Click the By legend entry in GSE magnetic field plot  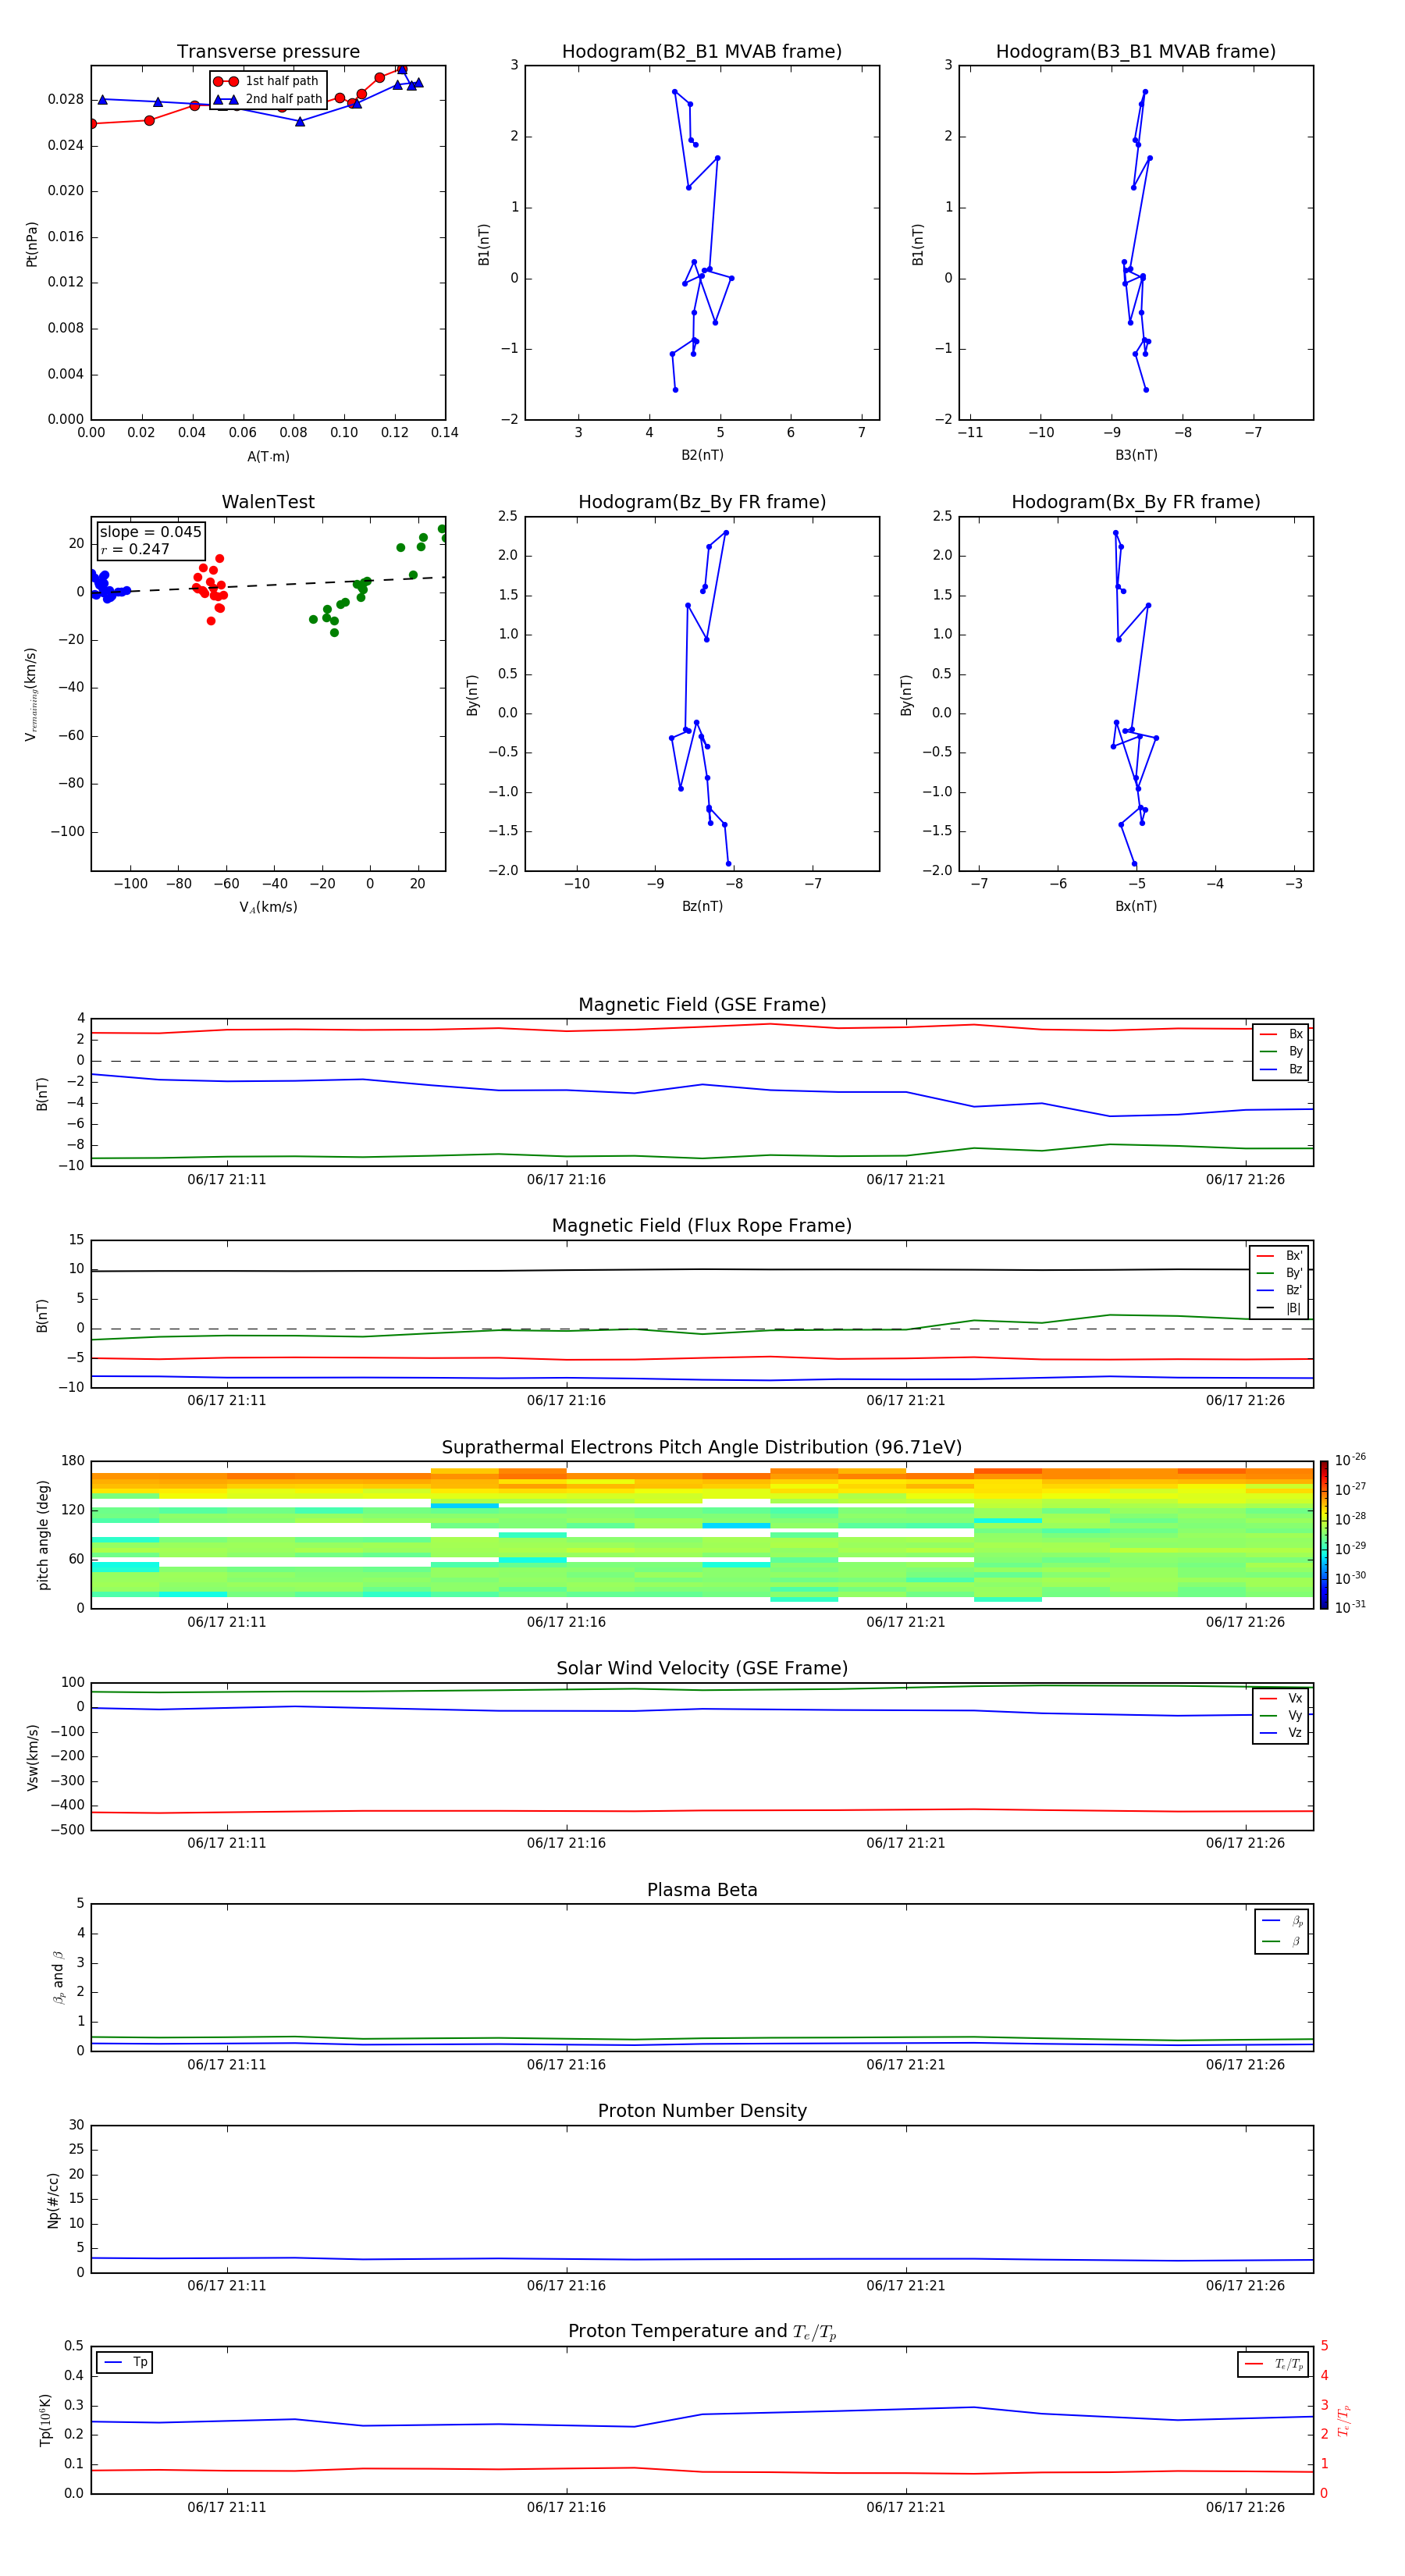(x=1295, y=1051)
